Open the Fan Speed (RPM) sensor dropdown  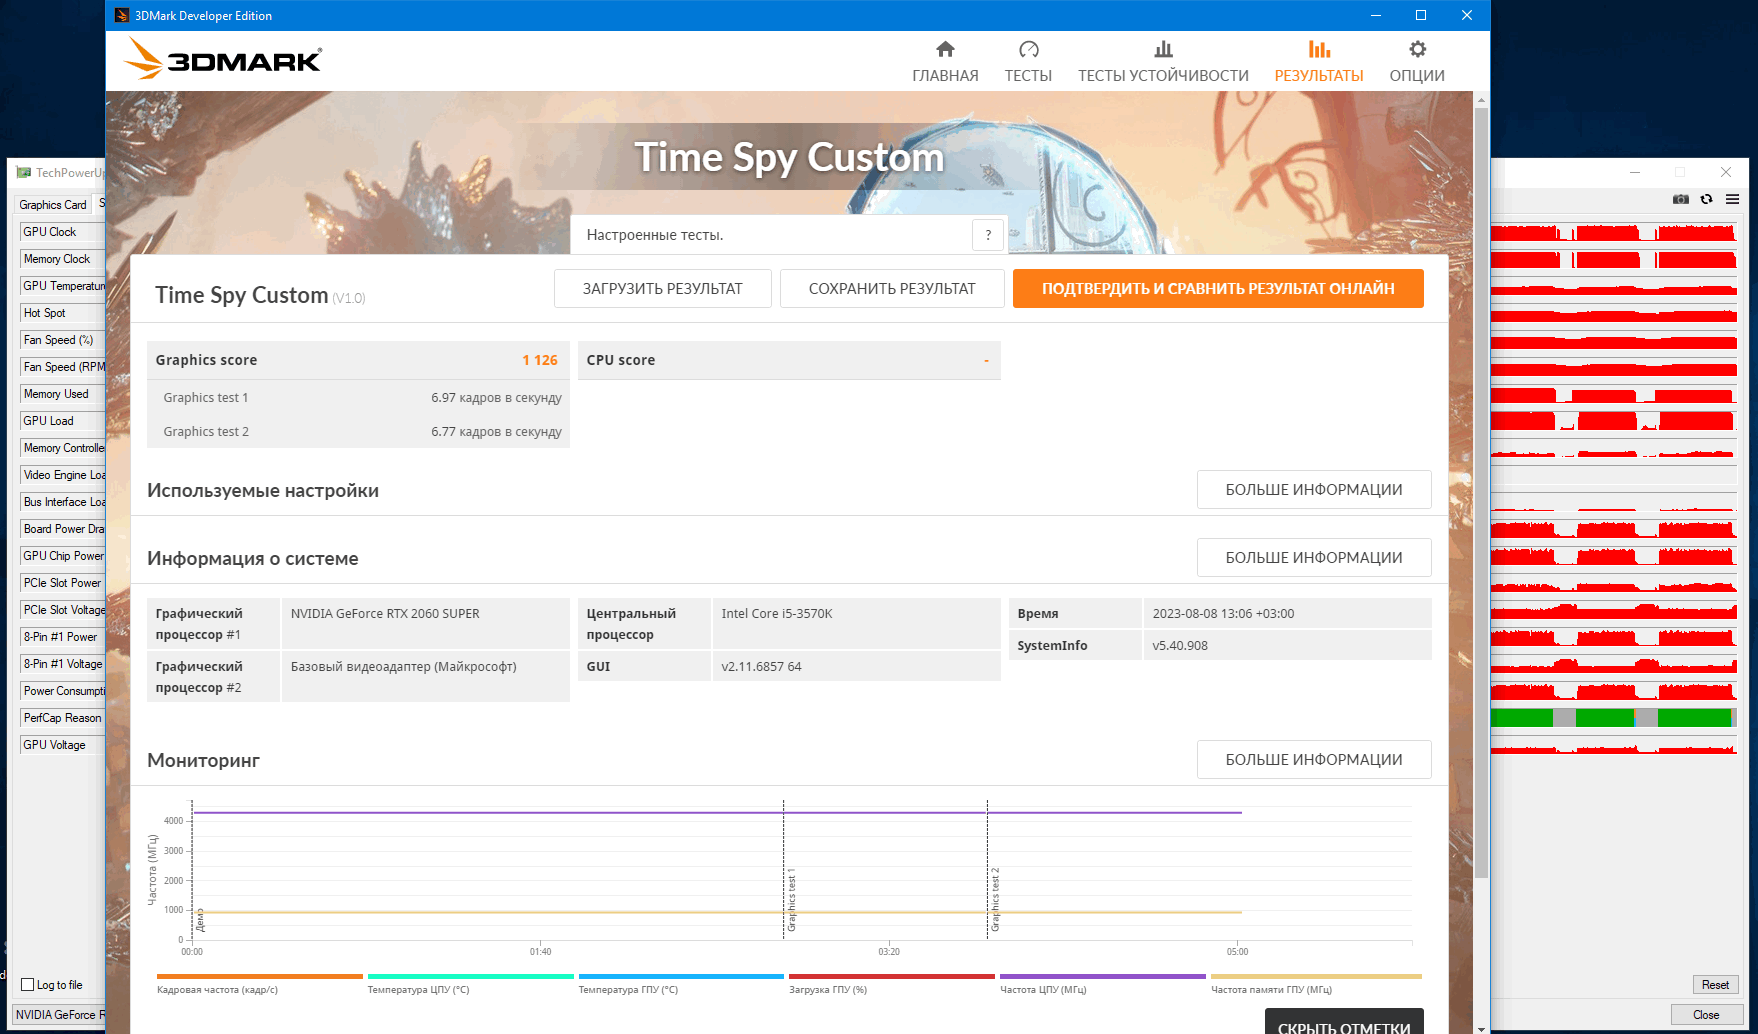click(62, 367)
